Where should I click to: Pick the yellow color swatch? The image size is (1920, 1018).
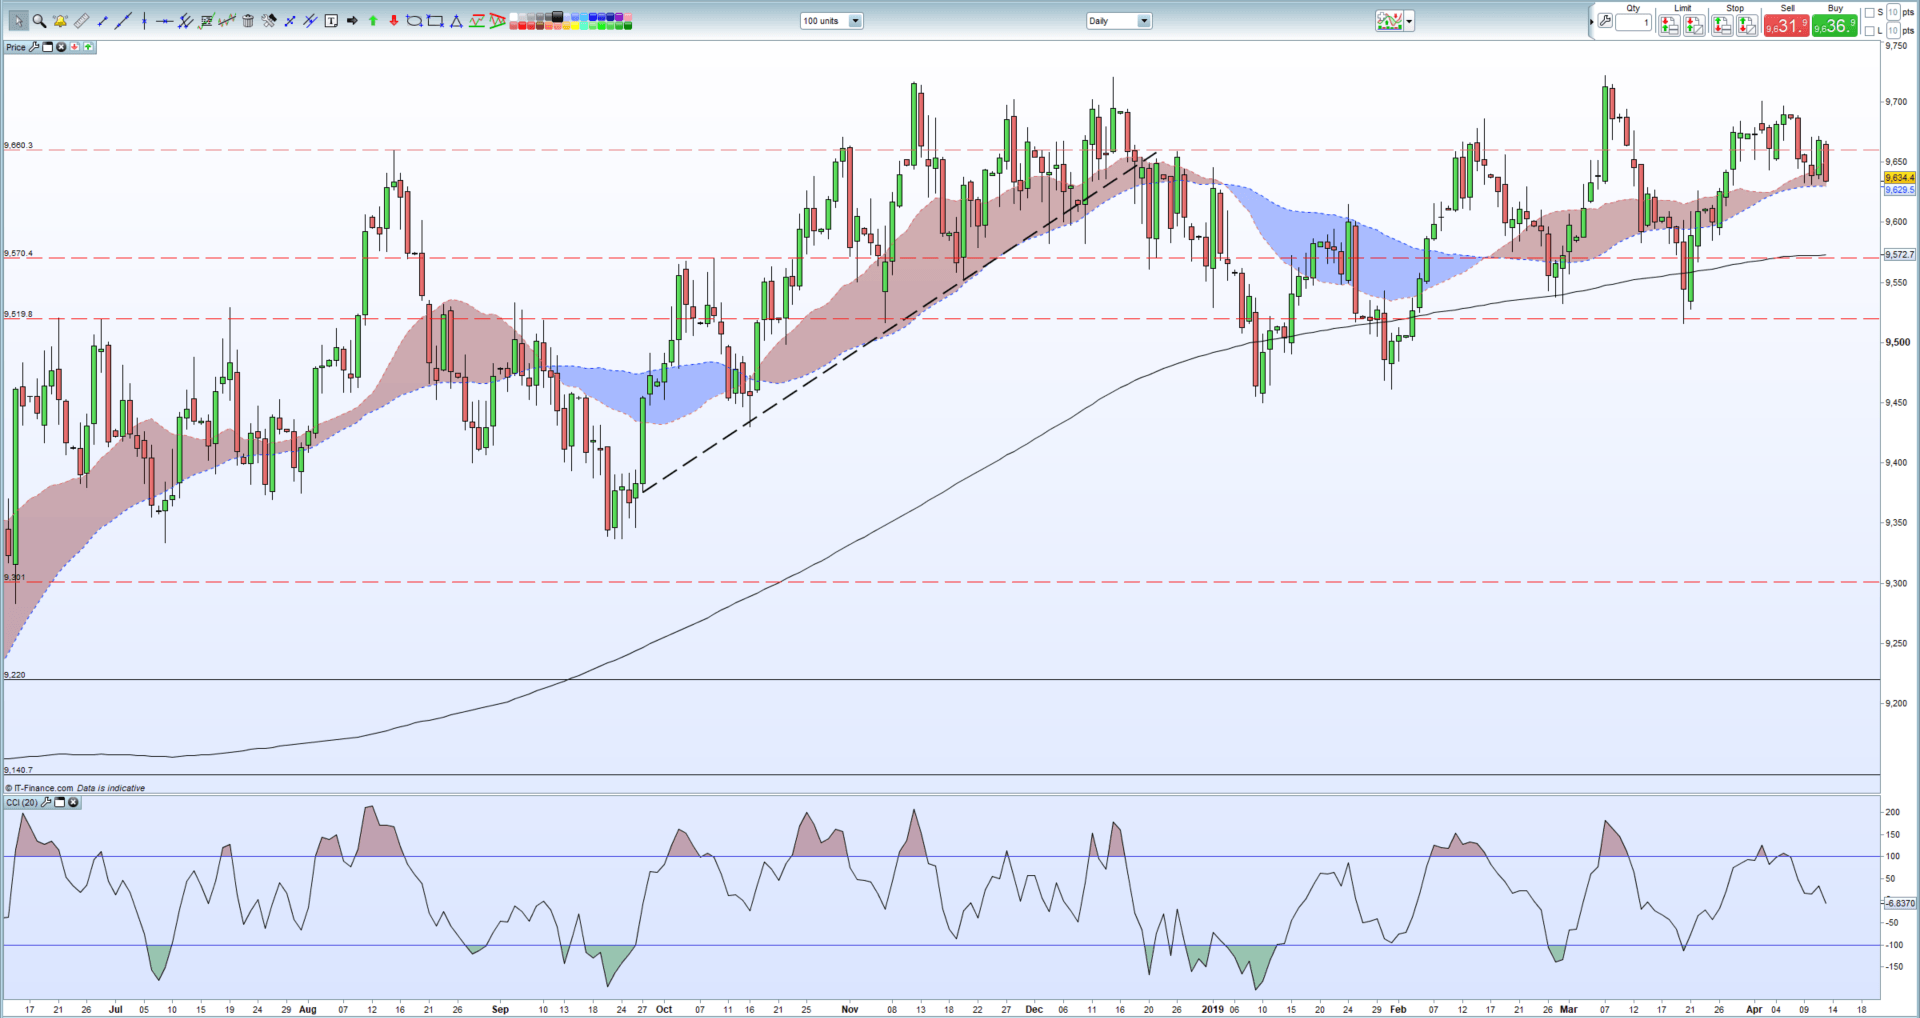(574, 26)
